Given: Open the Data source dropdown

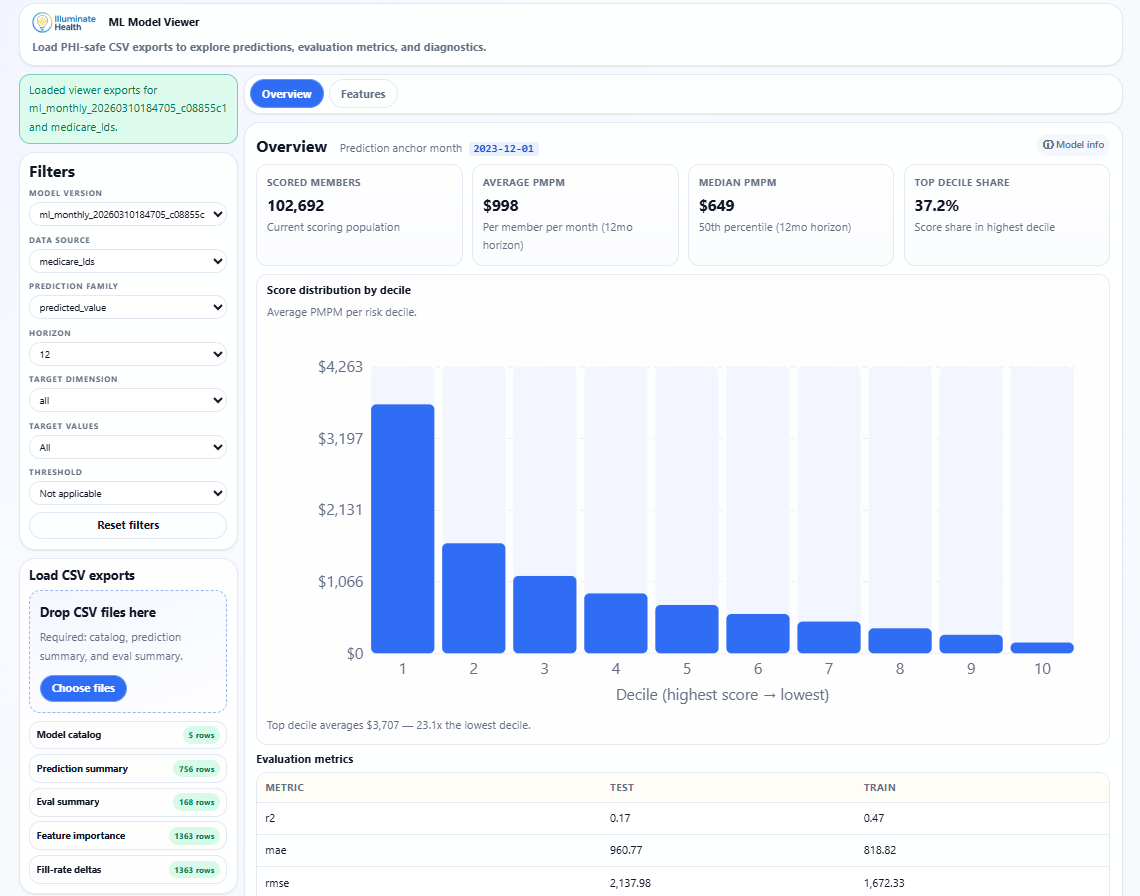Looking at the screenshot, I should point(127,260).
